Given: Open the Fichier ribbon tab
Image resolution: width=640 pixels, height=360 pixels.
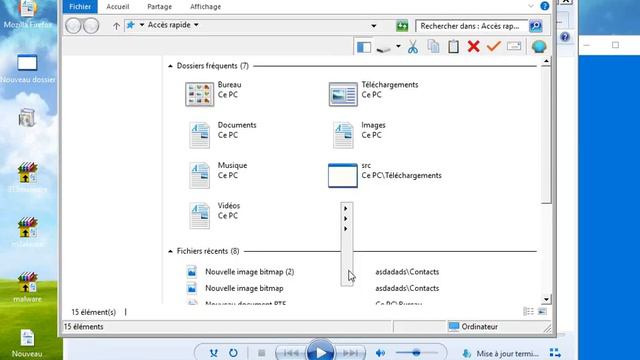Looking at the screenshot, I should 80,7.
